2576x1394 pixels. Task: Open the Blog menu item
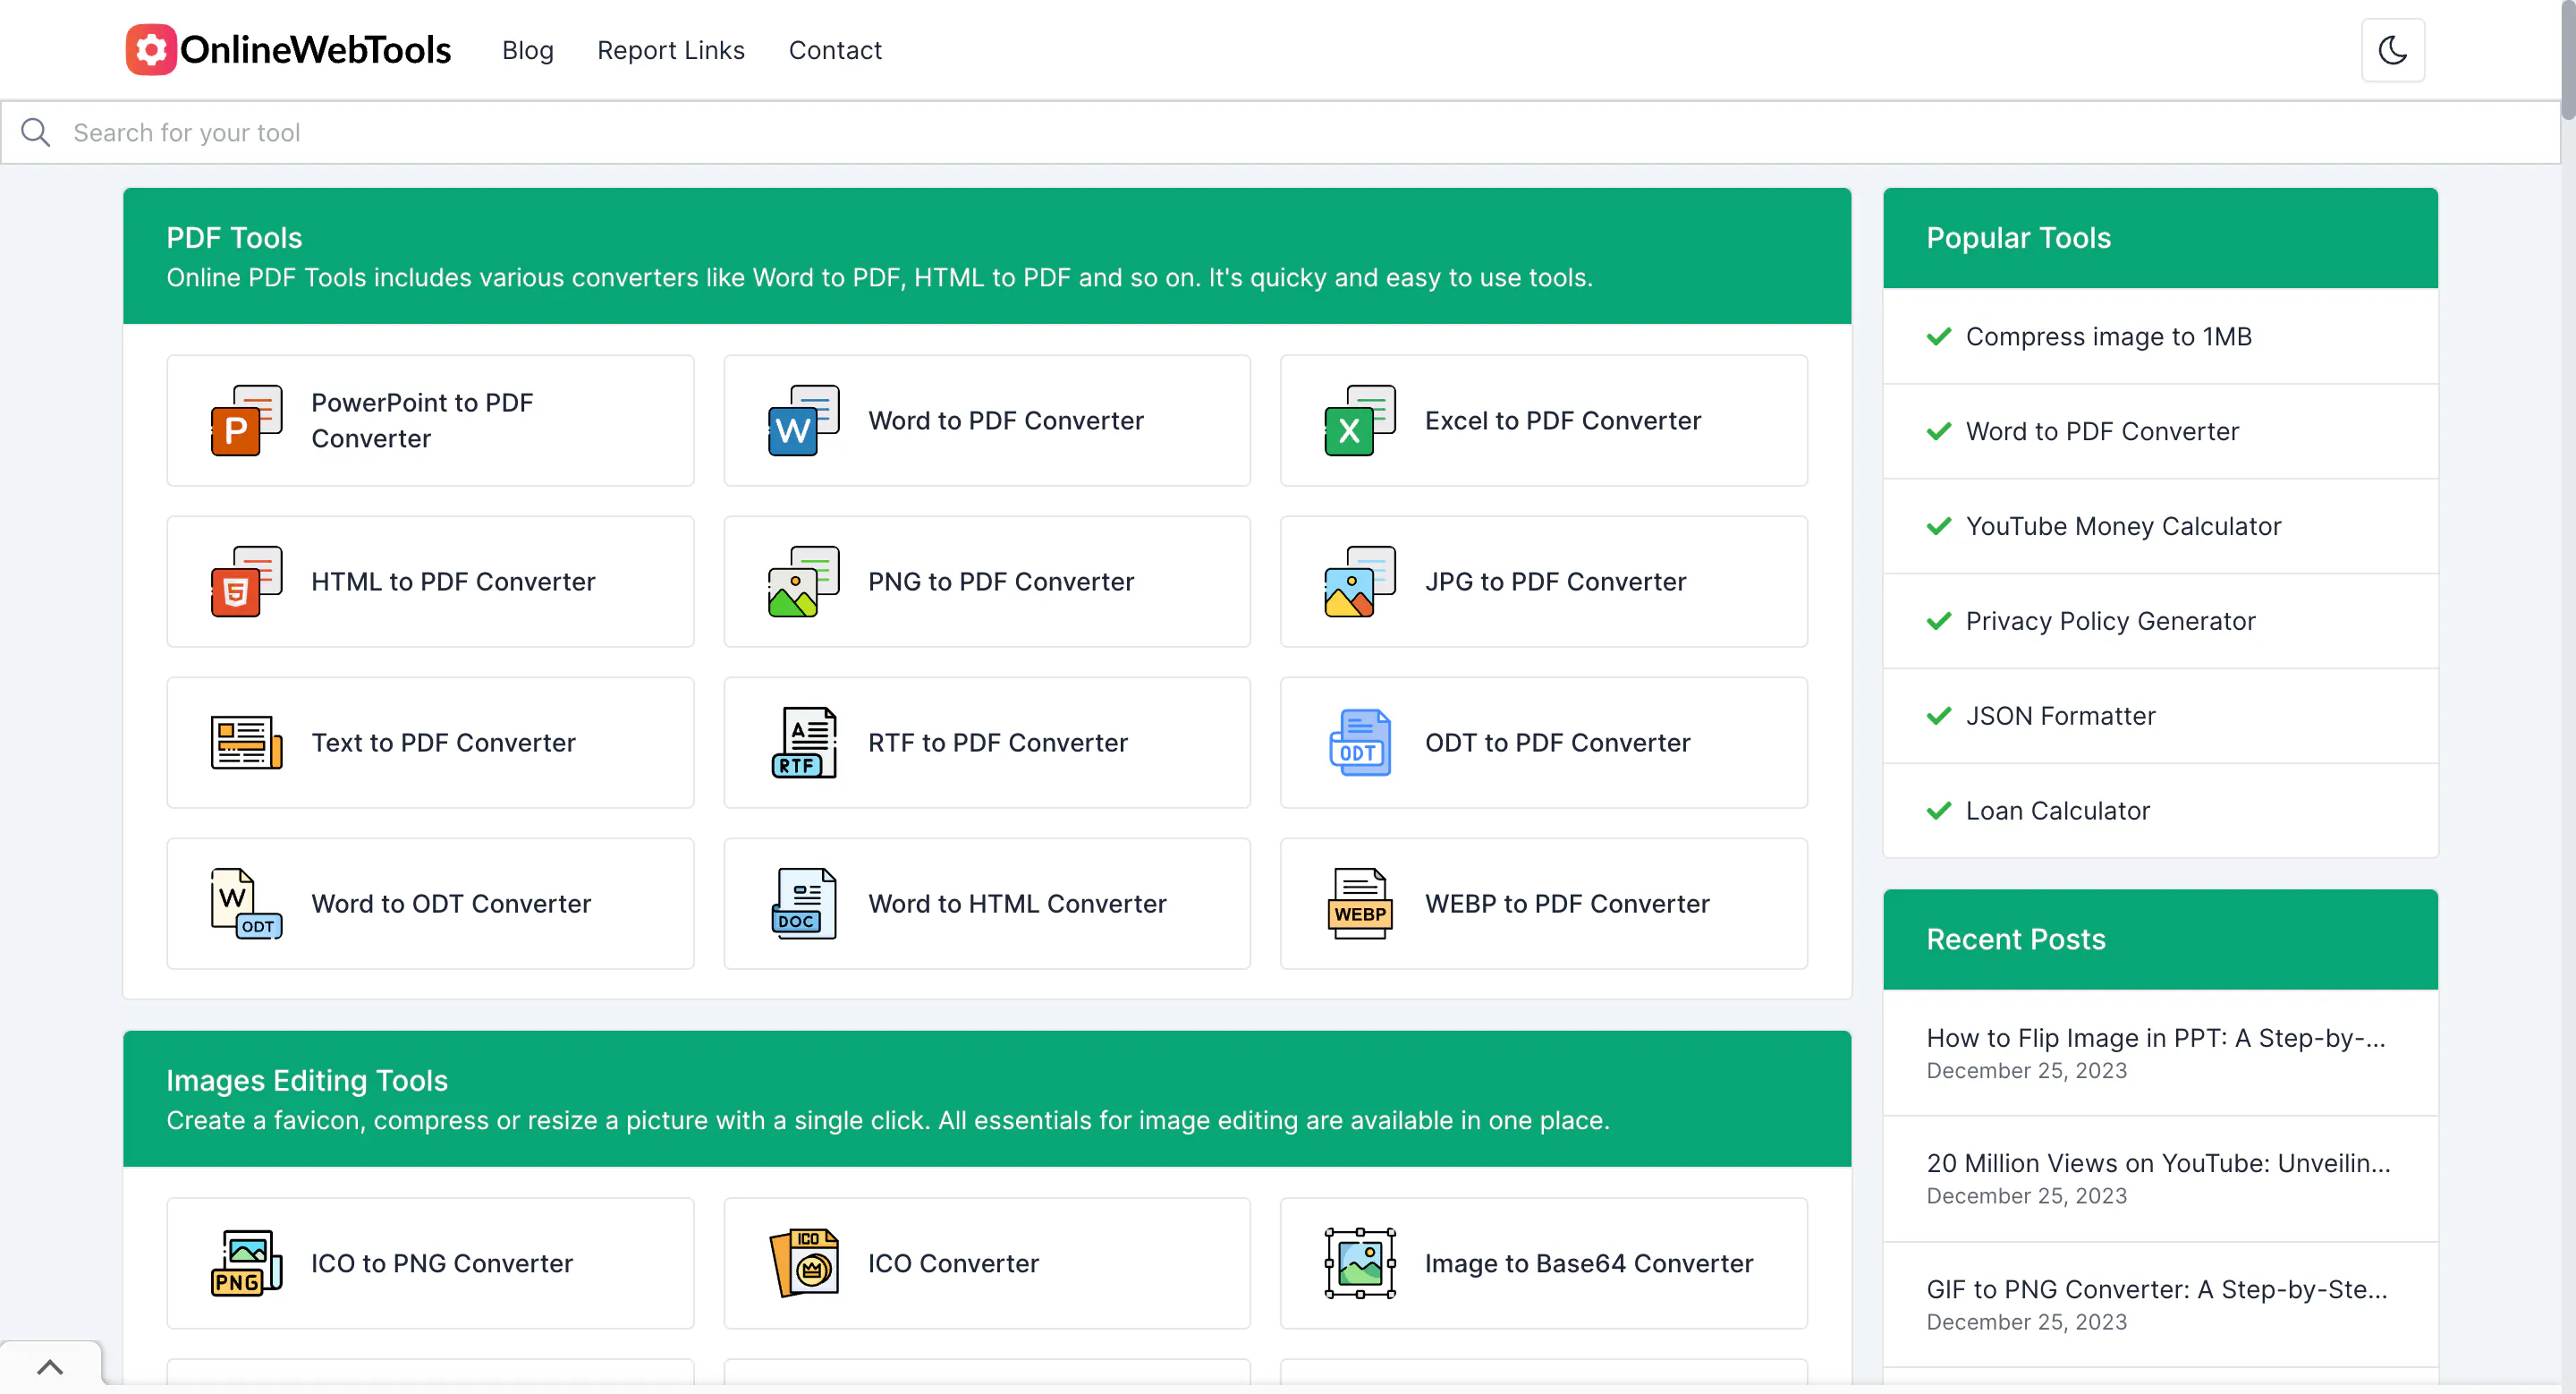tap(527, 50)
